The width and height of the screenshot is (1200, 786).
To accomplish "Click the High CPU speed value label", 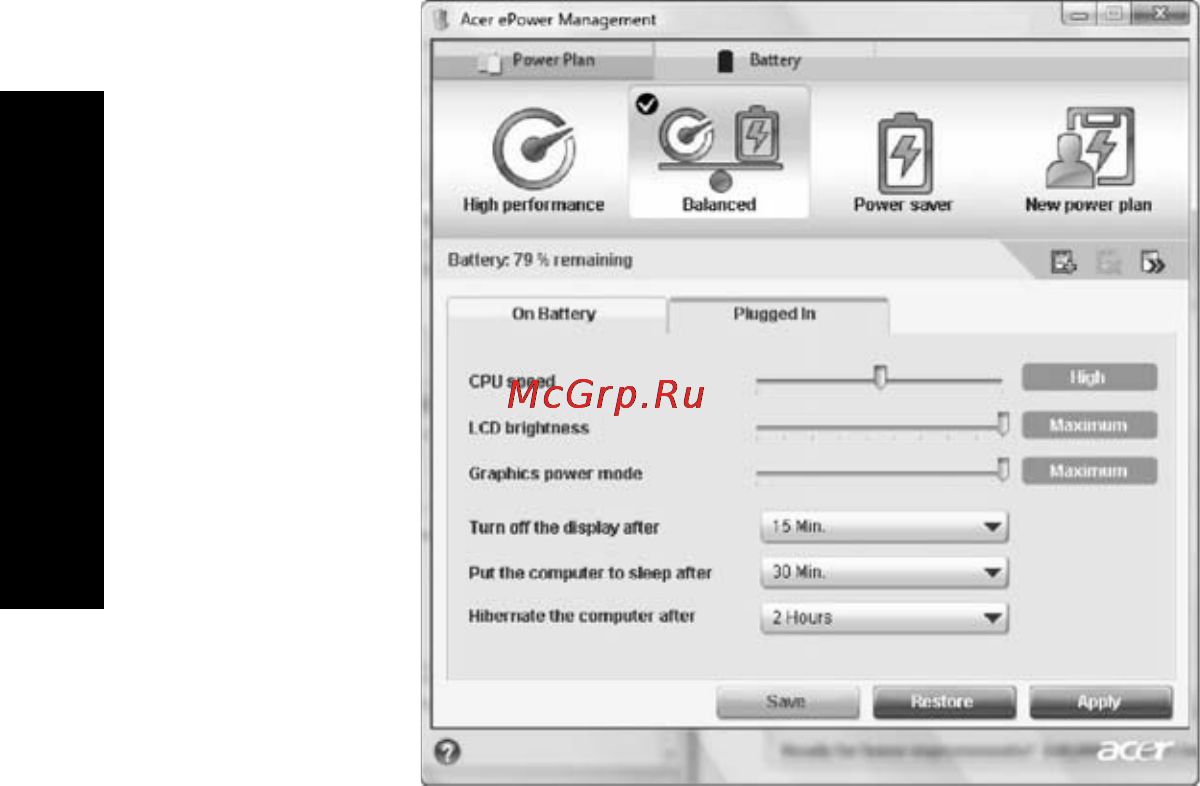I will (x=1089, y=377).
